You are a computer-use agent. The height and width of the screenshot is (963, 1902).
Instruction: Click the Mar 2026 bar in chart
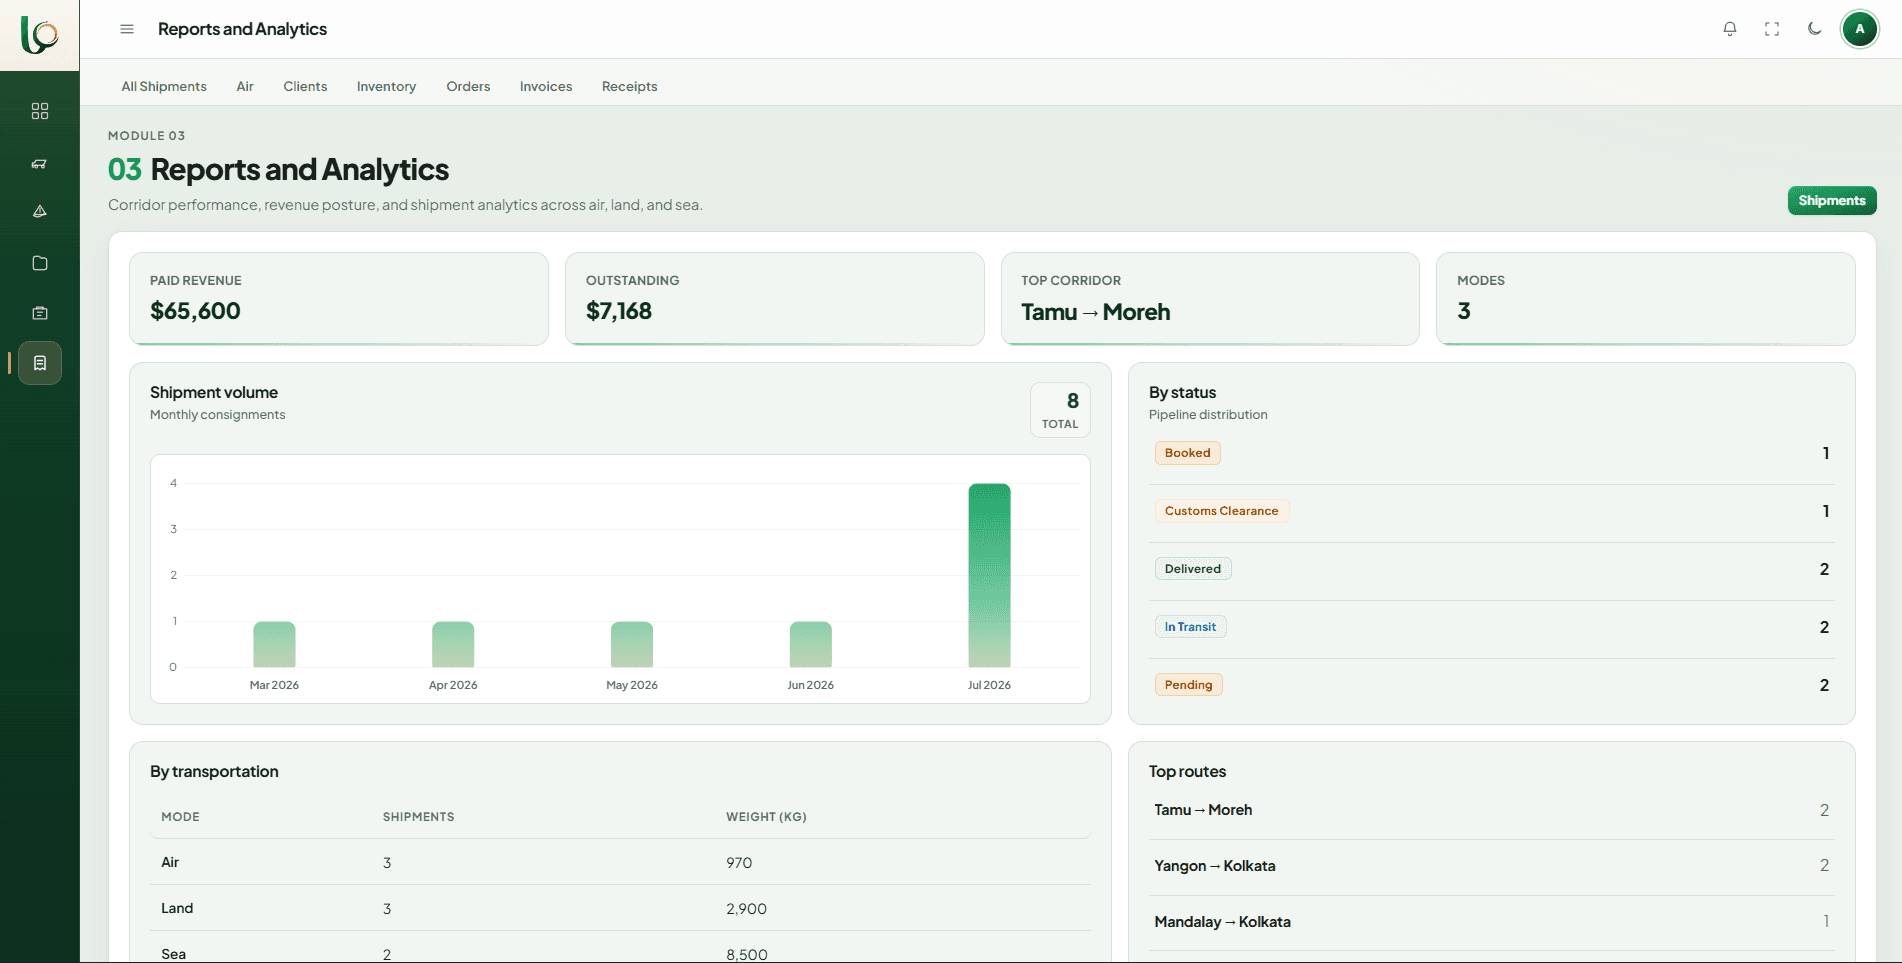[274, 645]
